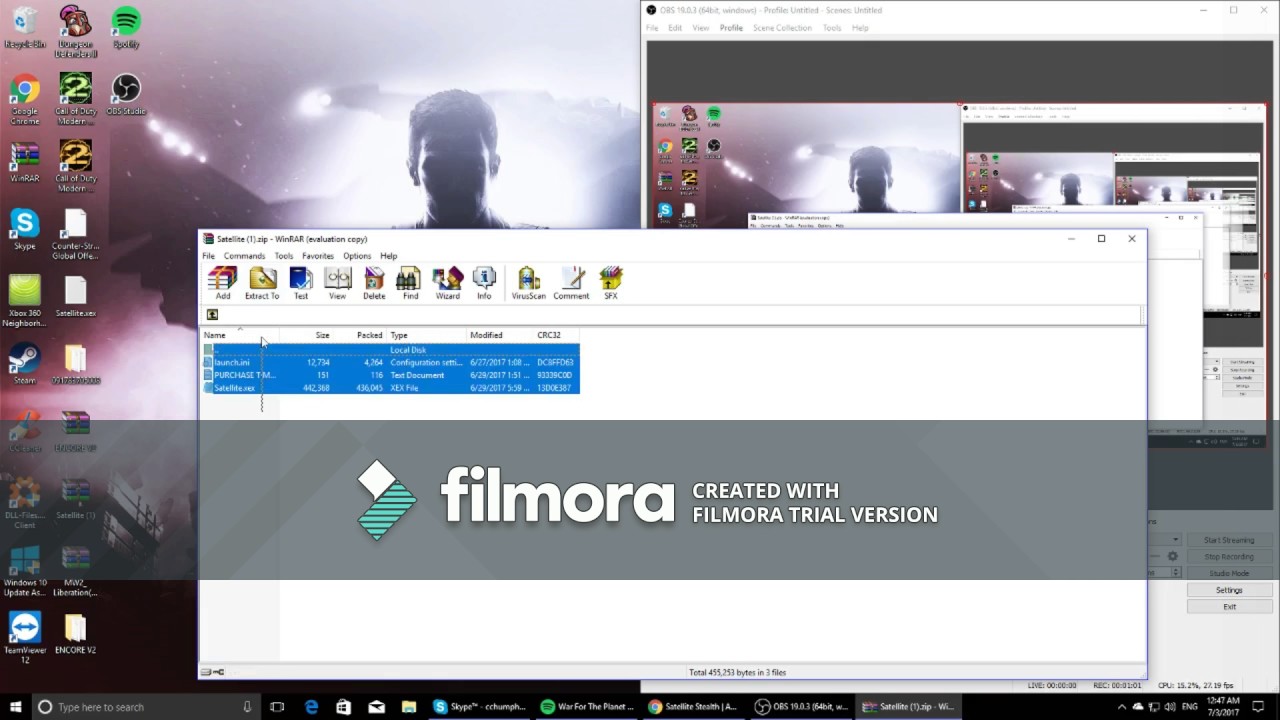Viewport: 1280px width, 720px height.
Task: Show archive Info in WinRAR
Action: point(484,283)
